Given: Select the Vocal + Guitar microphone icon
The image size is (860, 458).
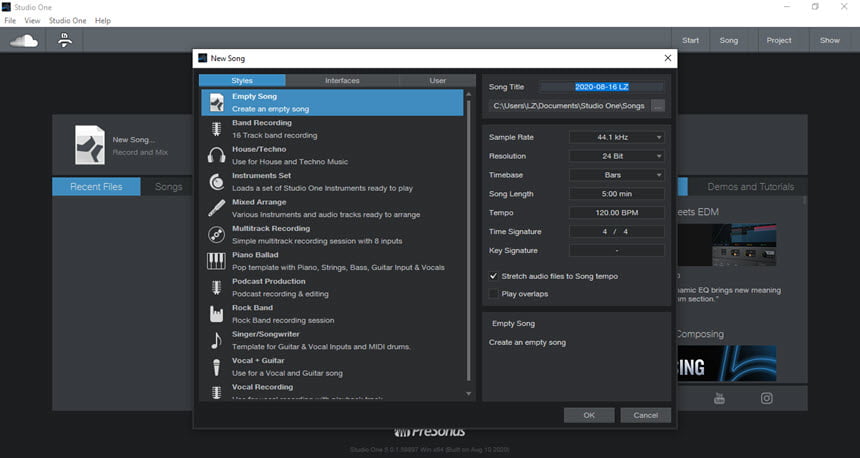Looking at the screenshot, I should [217, 367].
